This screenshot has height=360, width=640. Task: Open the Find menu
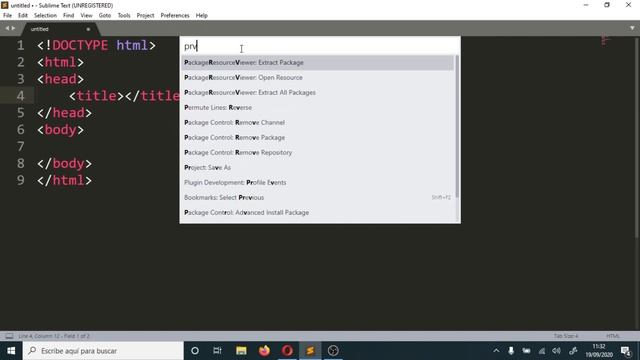click(x=69, y=16)
